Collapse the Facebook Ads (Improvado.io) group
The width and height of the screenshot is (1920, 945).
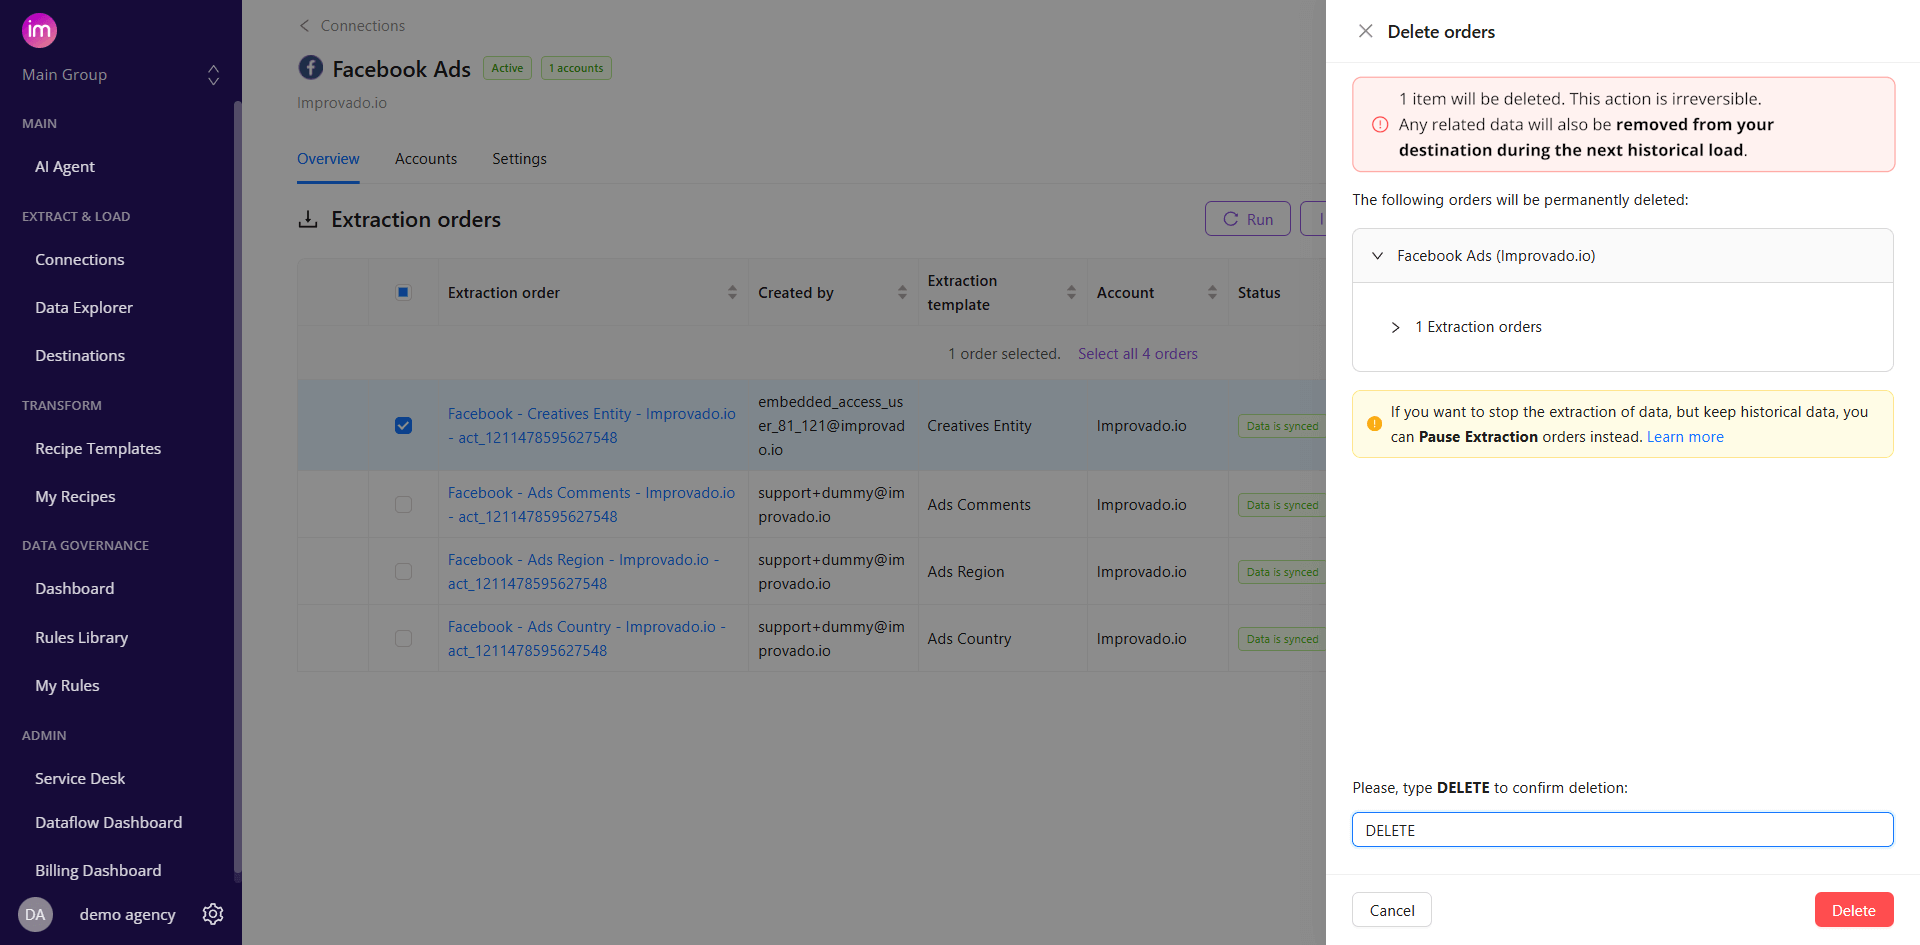click(x=1377, y=256)
